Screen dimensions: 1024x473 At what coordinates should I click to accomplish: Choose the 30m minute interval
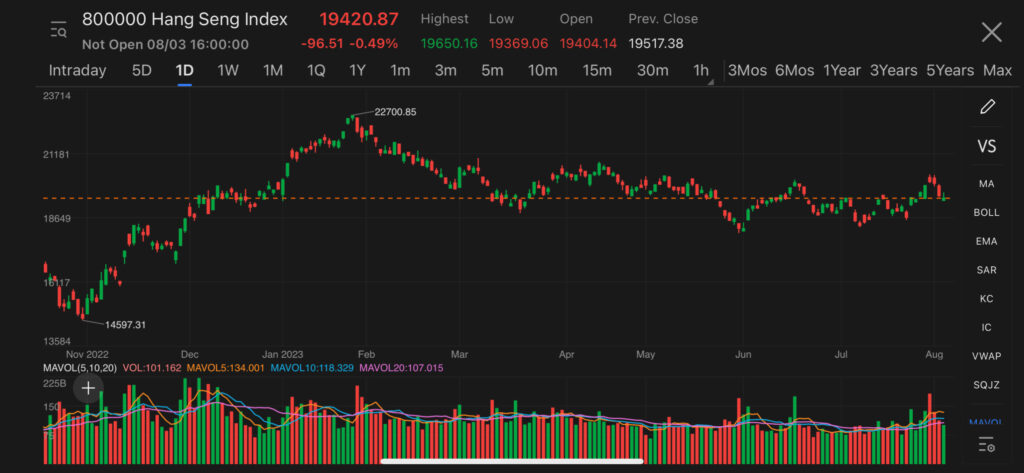(652, 71)
